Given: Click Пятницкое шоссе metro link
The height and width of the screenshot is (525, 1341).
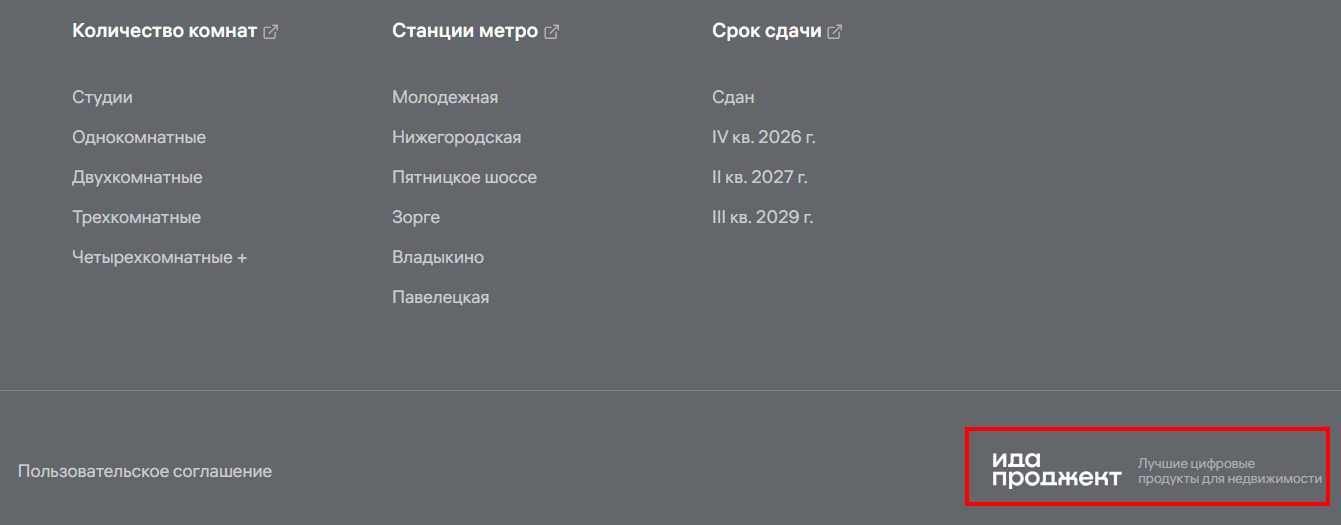Looking at the screenshot, I should click(x=464, y=178).
